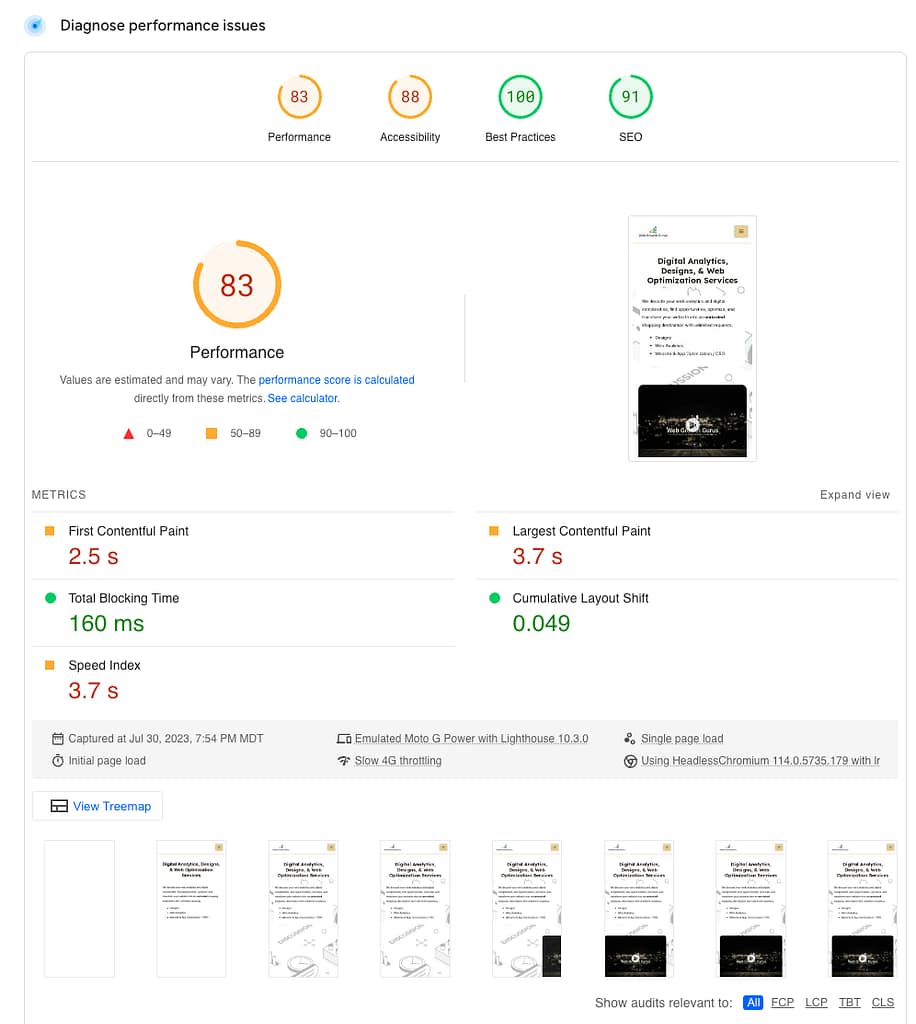Viewport: 916px width, 1024px height.
Task: Open the performance score is calculated link
Action: (x=336, y=379)
